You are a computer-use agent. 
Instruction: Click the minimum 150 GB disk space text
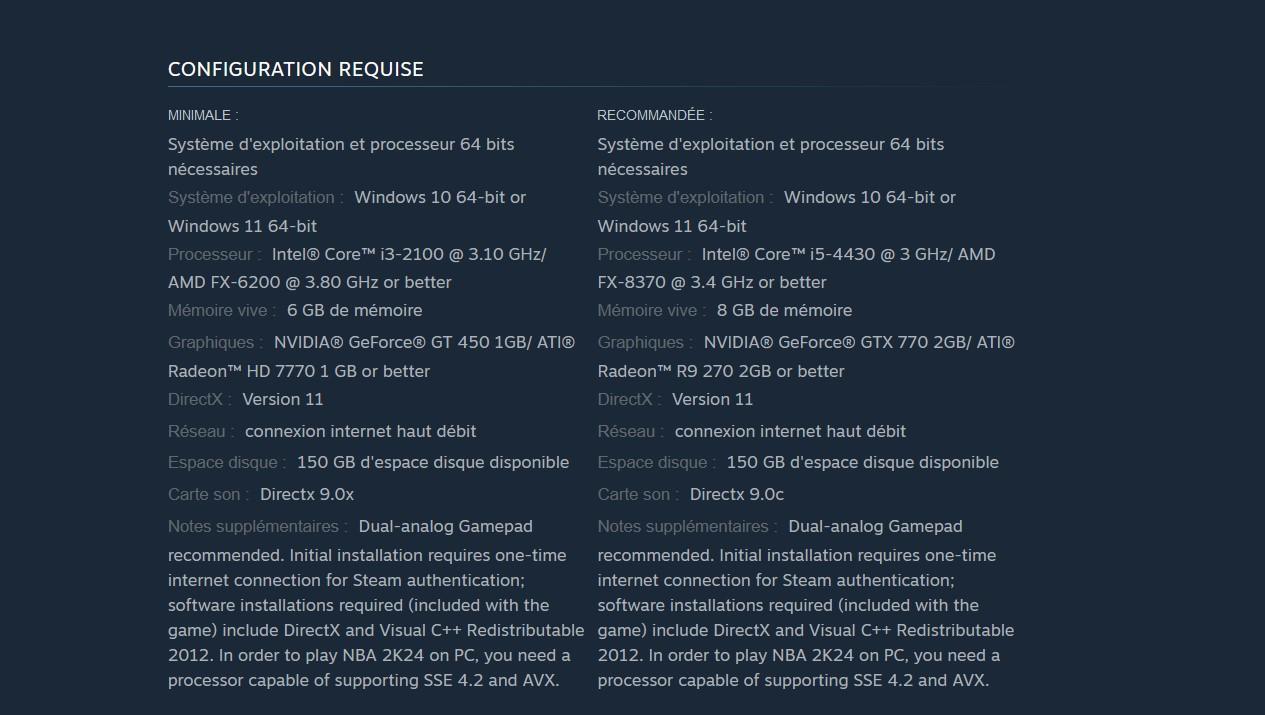(432, 462)
